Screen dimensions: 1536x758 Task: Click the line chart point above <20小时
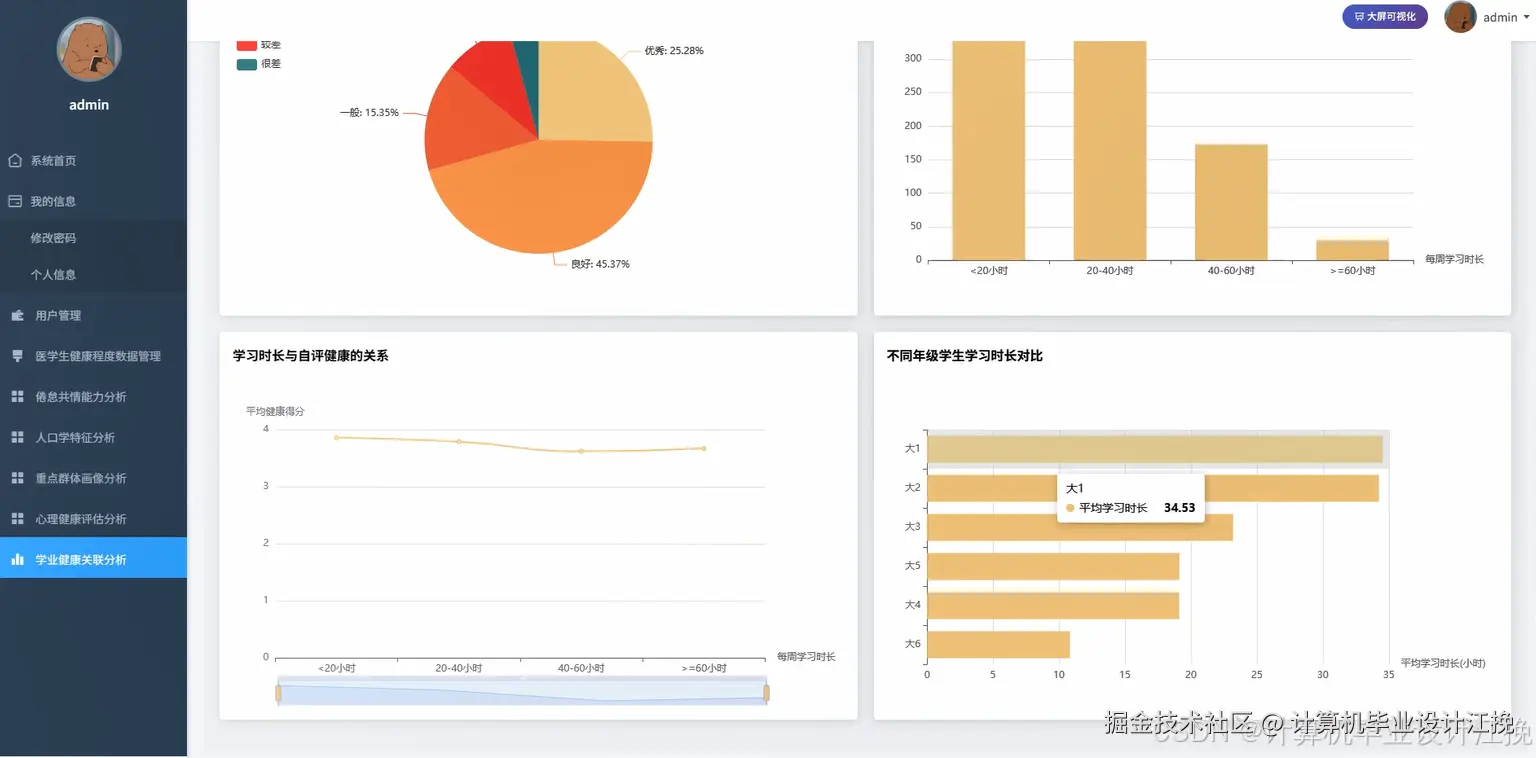337,437
